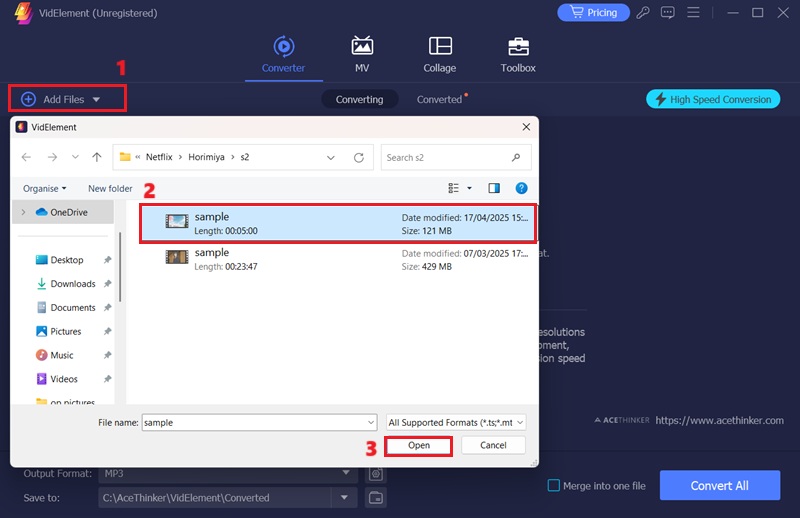Click the refresh button in file dialog
The width and height of the screenshot is (800, 518).
(359, 157)
